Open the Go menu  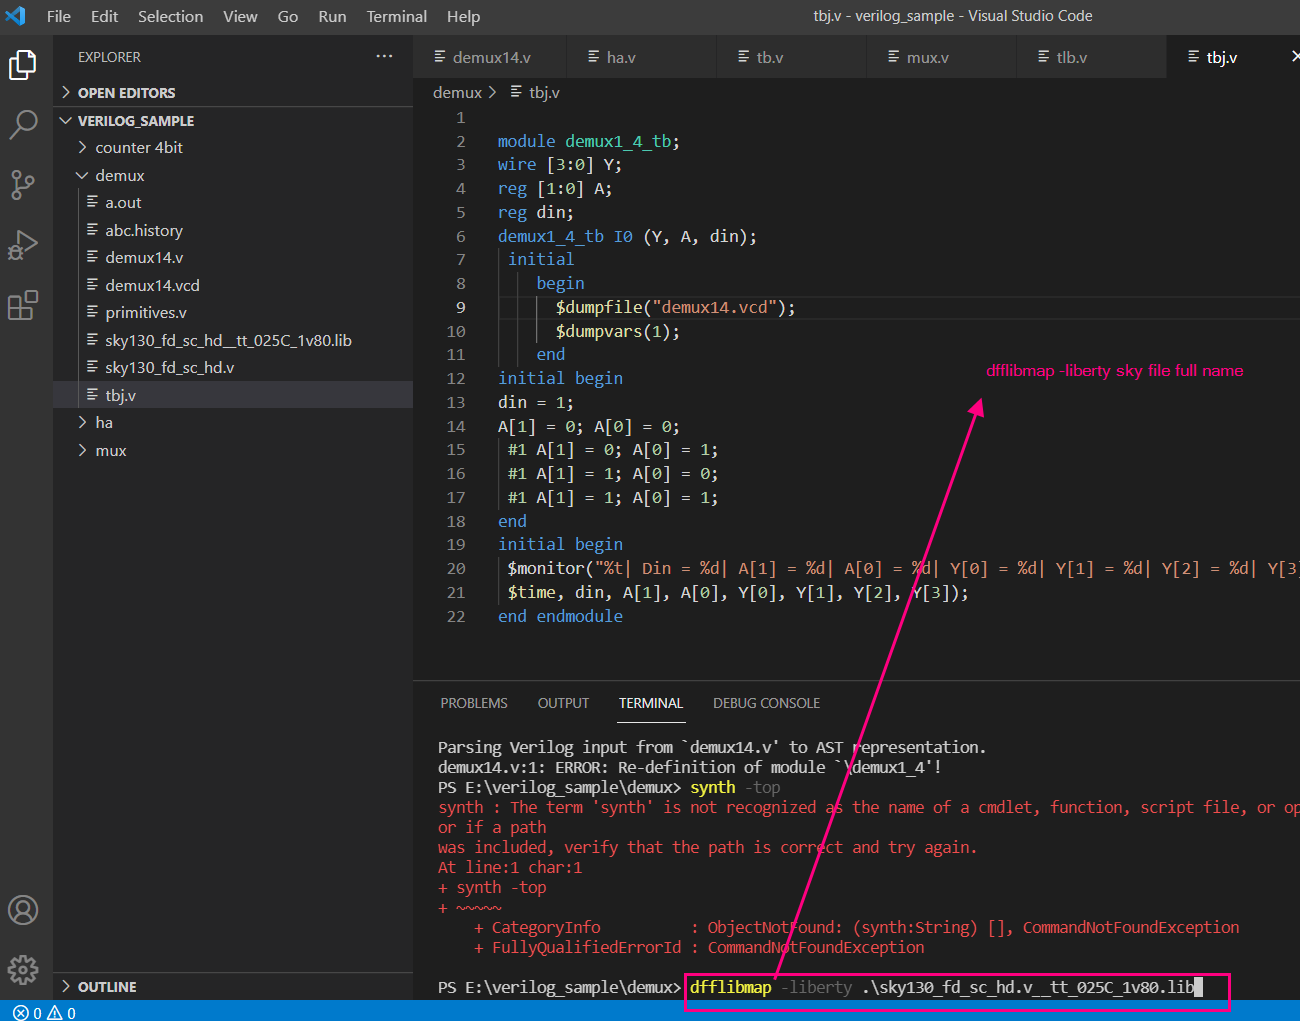point(288,16)
